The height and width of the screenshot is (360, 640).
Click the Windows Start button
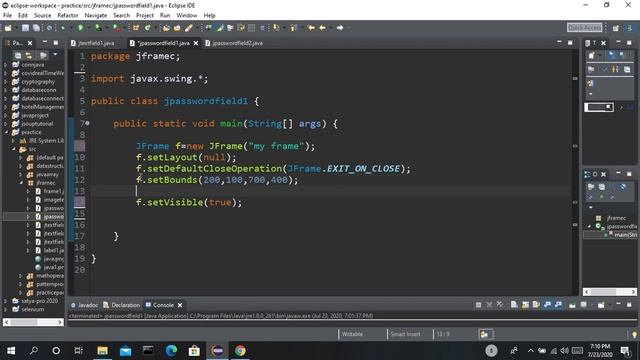[11, 351]
